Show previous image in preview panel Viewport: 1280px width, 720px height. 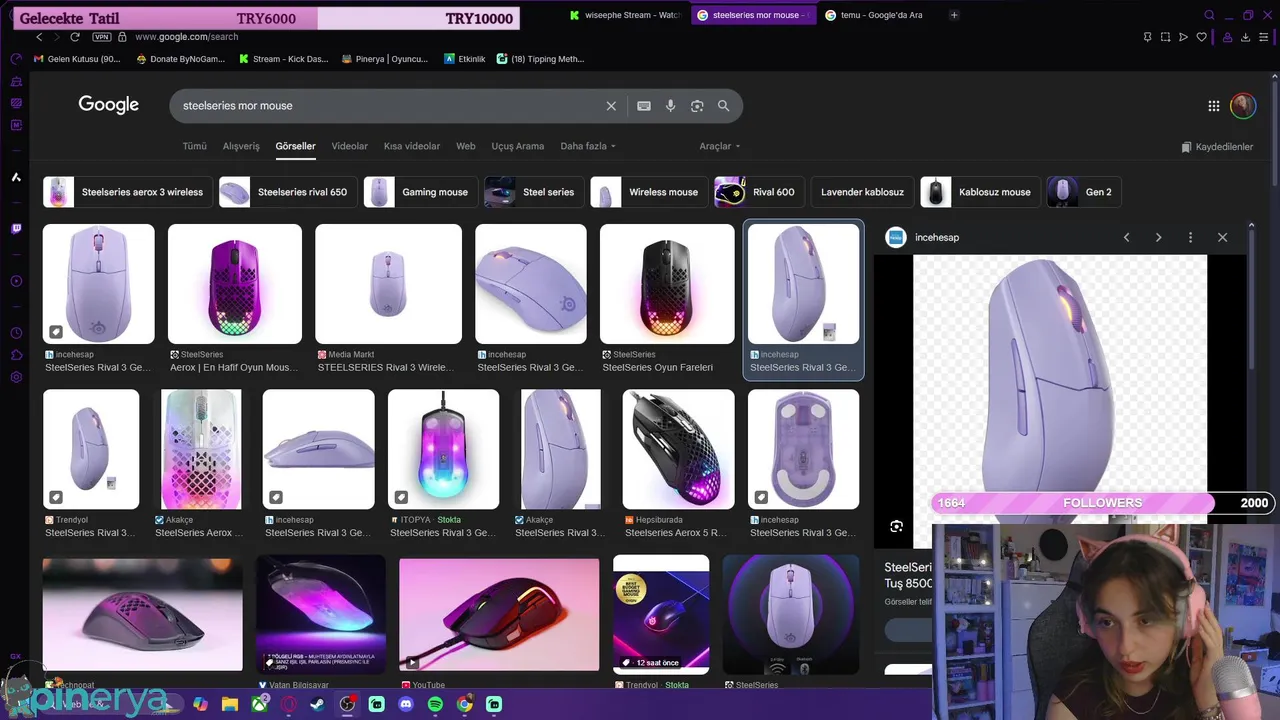(1126, 238)
